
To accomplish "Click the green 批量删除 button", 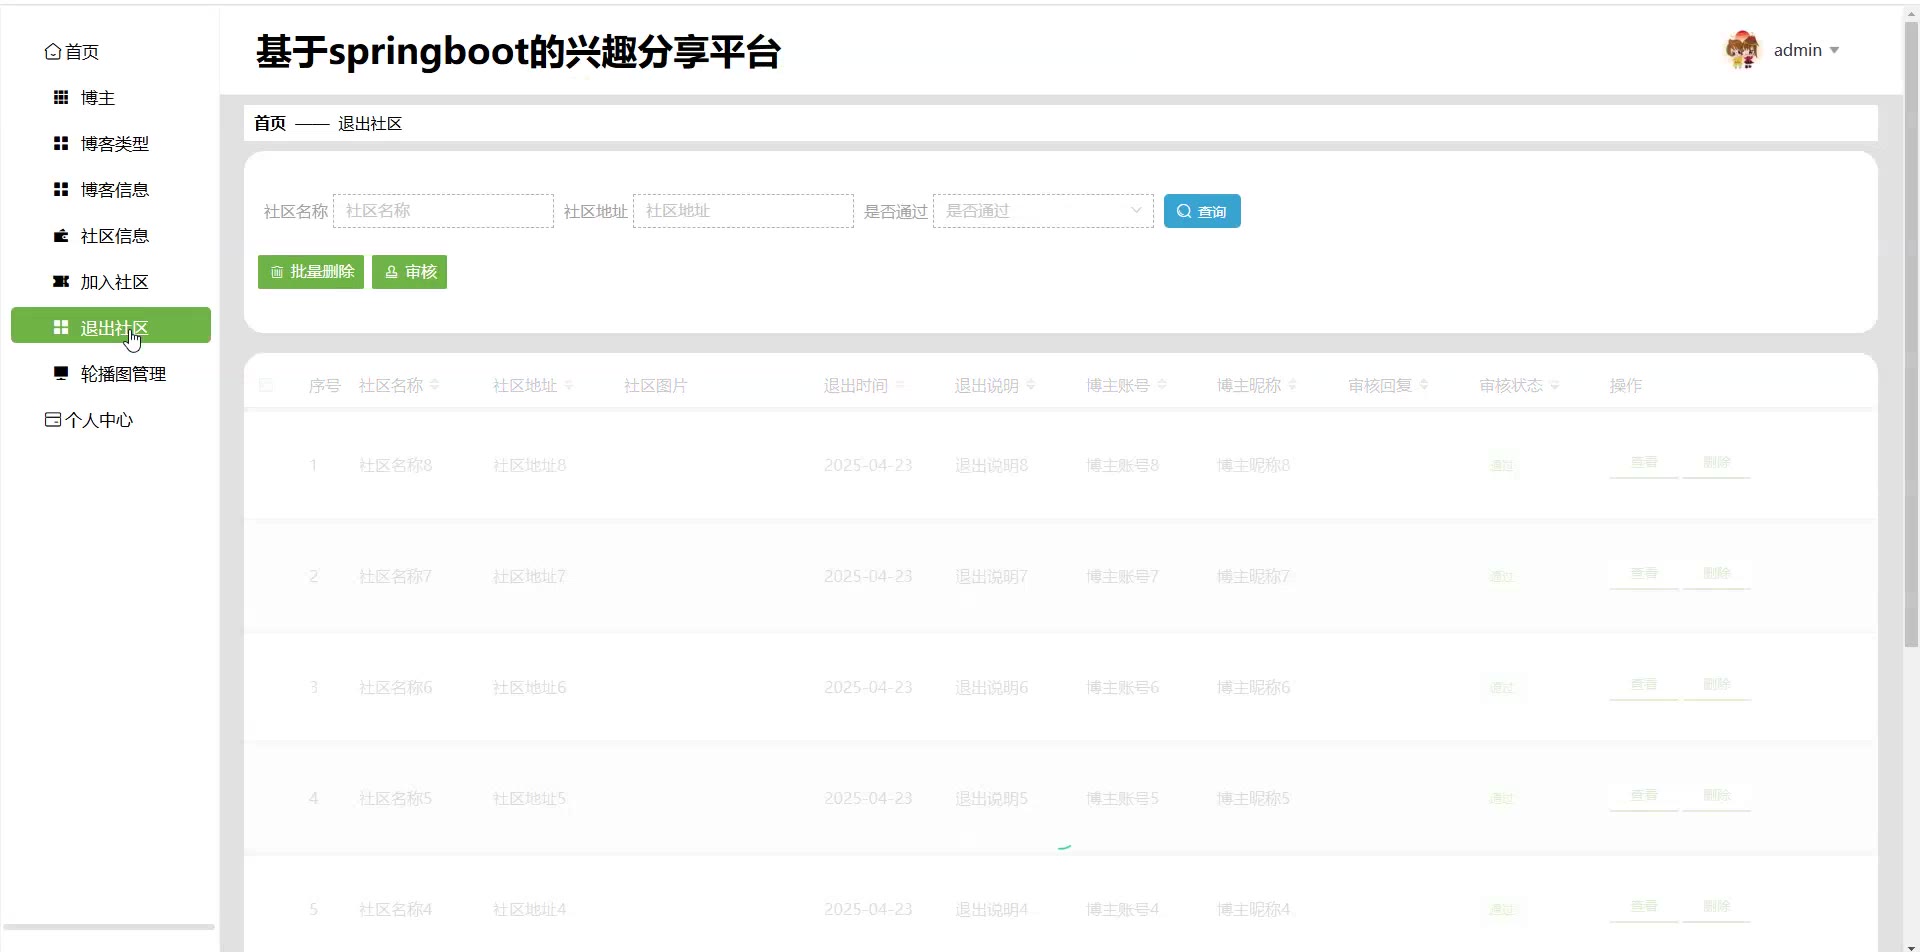I will point(311,272).
